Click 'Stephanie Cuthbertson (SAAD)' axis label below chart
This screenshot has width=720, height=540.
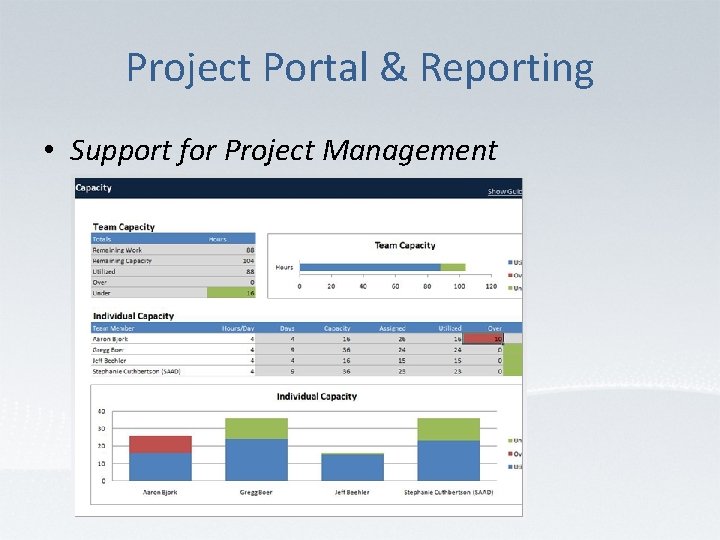coord(449,492)
